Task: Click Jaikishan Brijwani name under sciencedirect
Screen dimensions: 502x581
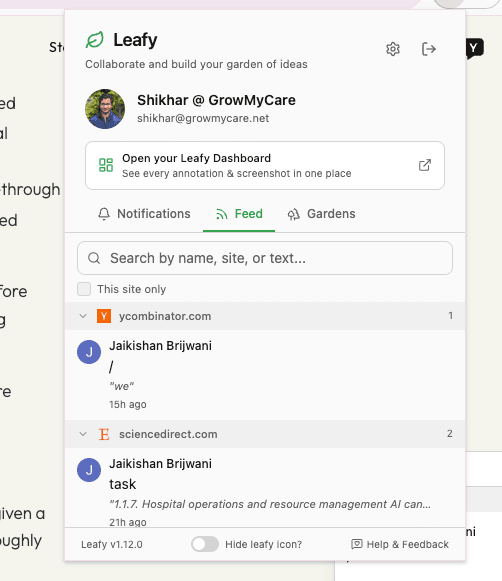Action: [160, 464]
